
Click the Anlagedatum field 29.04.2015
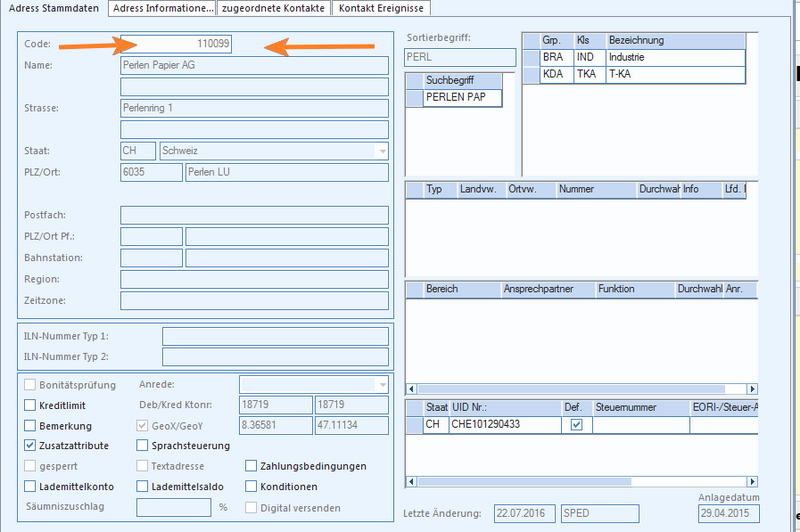[729, 514]
